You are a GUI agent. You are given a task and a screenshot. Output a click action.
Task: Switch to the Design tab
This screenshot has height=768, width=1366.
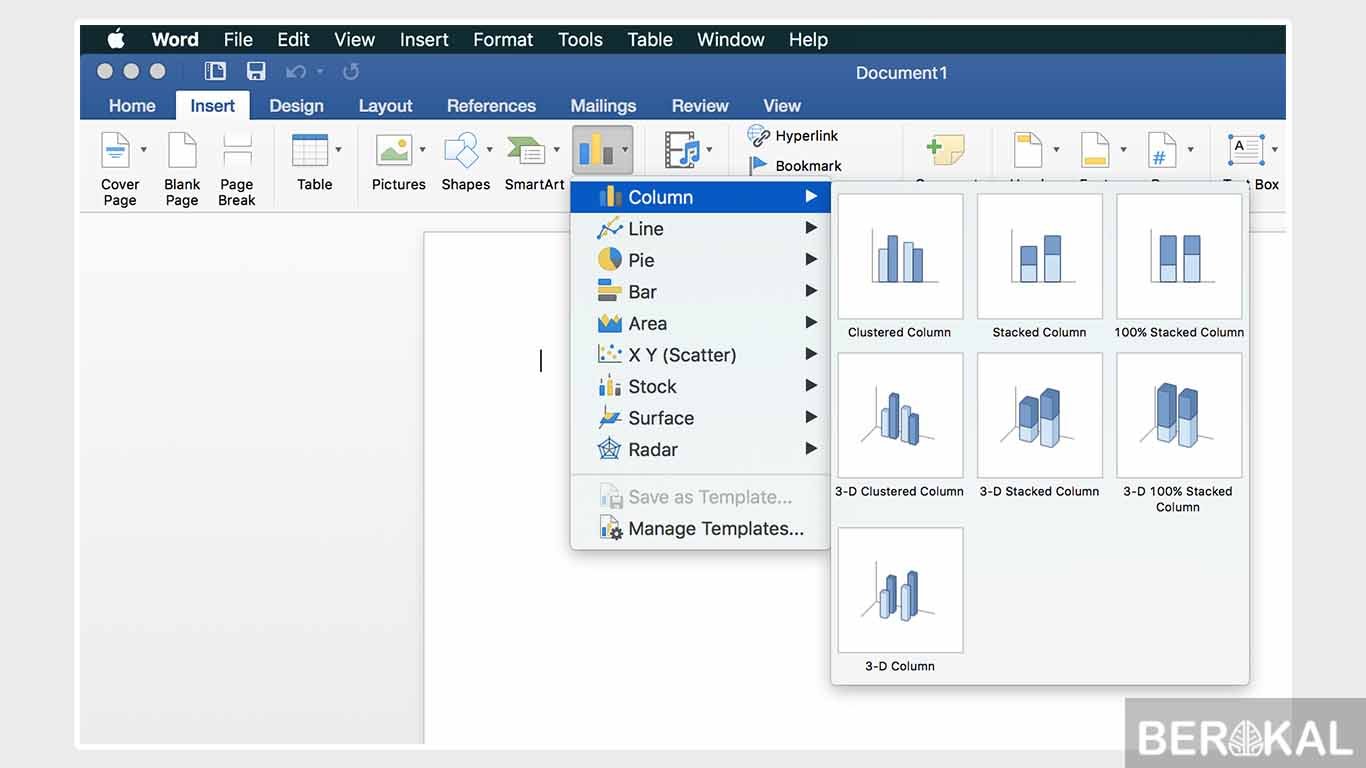pos(296,106)
